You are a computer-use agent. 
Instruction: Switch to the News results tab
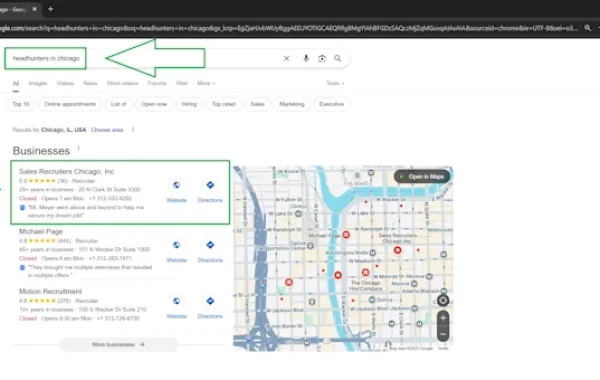(90, 83)
